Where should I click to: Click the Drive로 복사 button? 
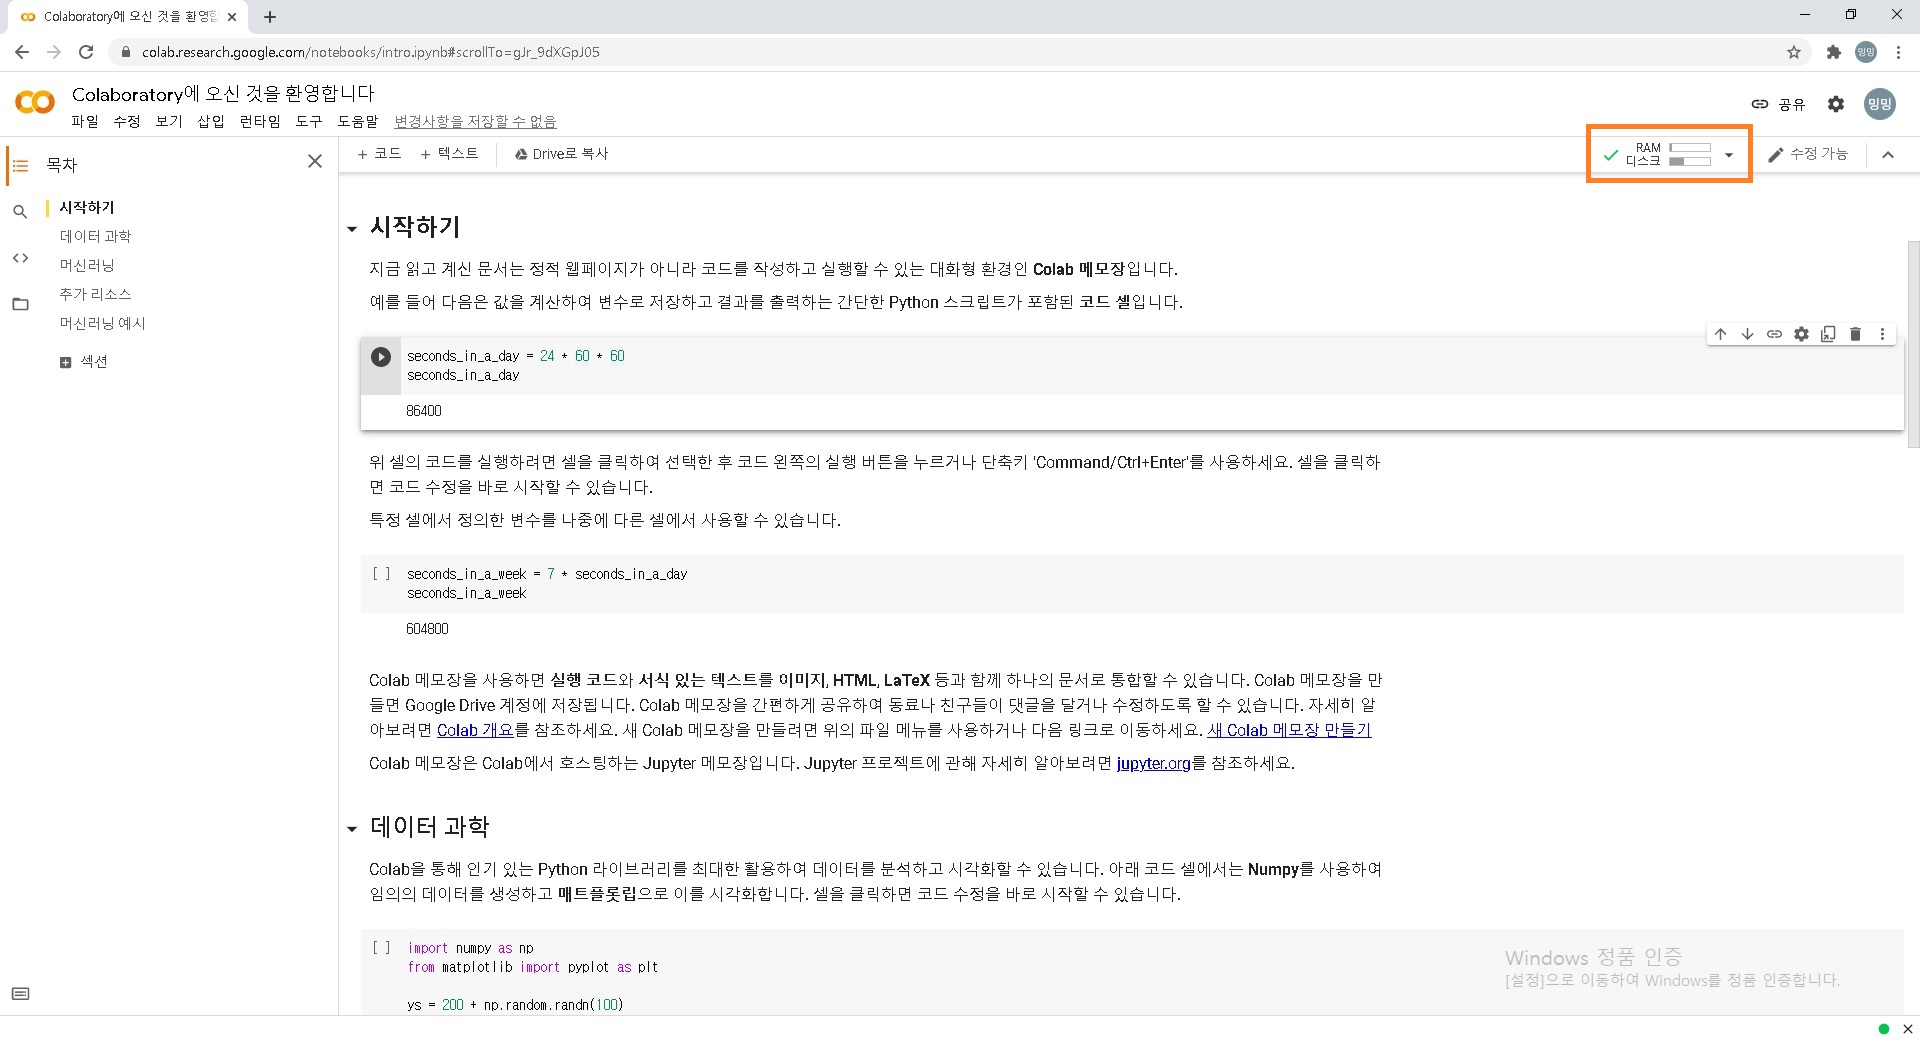click(x=561, y=154)
